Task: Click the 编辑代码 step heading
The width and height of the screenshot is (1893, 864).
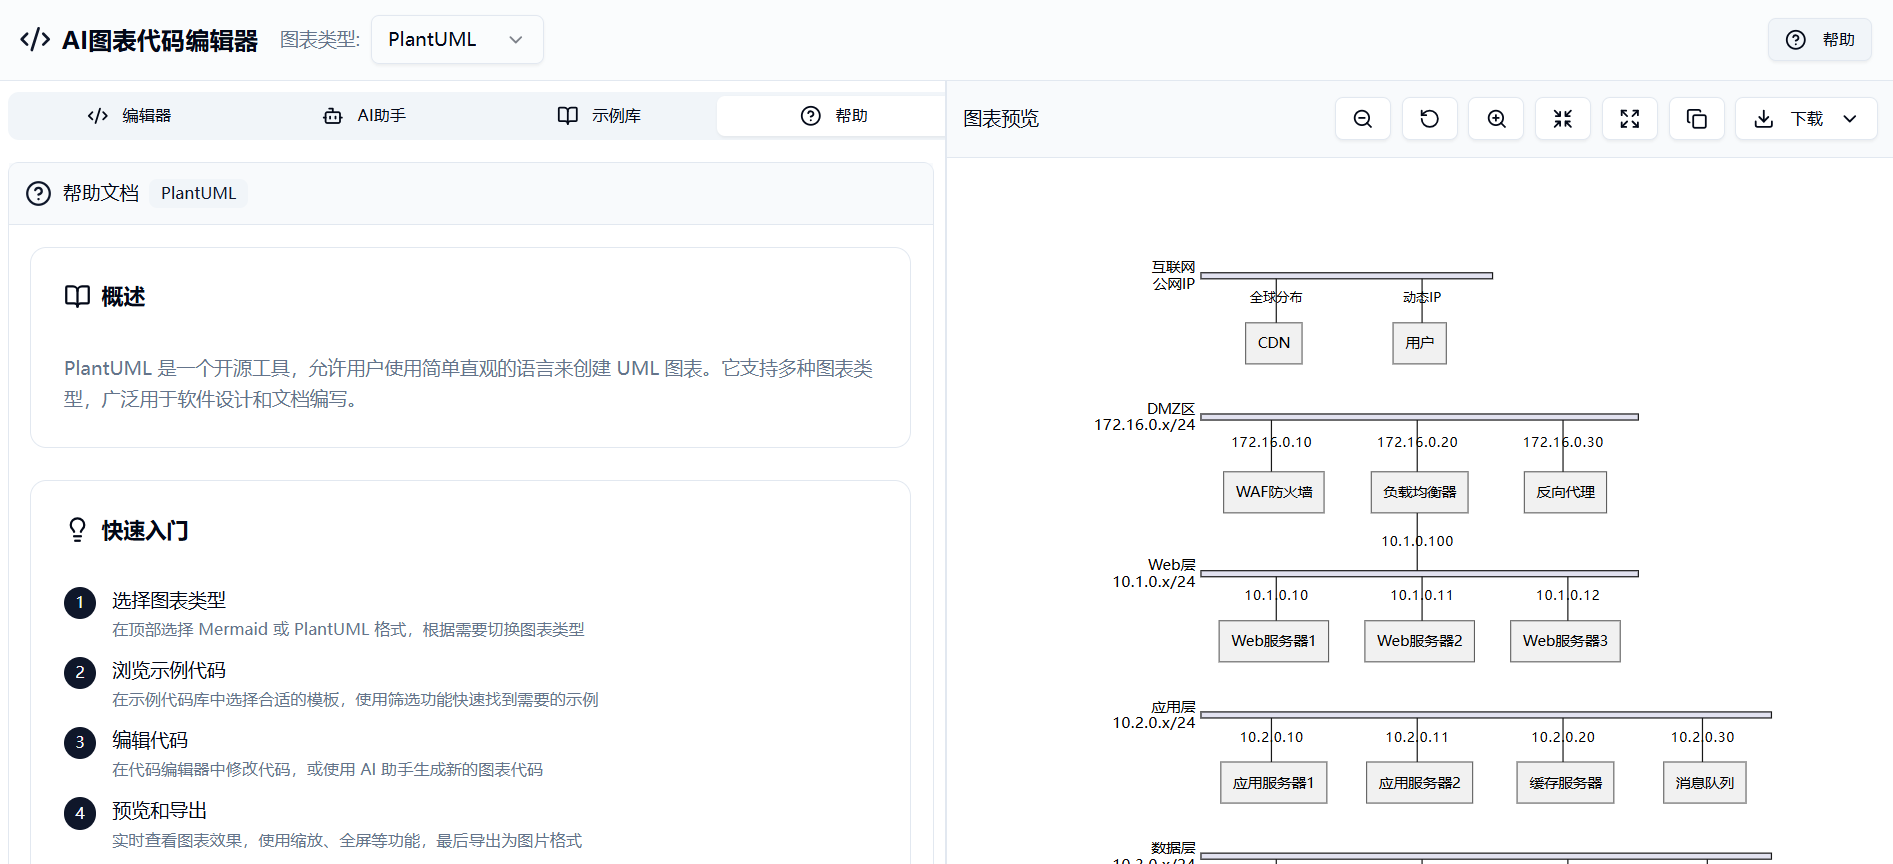Action: click(150, 740)
